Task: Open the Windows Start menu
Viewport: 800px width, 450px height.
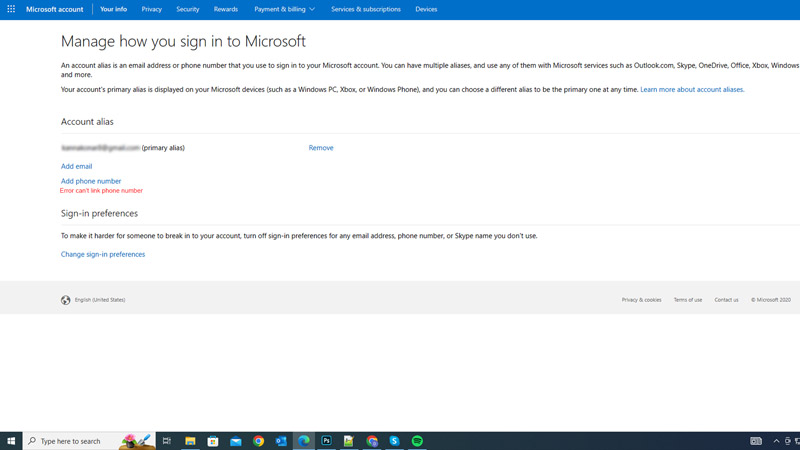Action: [x=11, y=441]
